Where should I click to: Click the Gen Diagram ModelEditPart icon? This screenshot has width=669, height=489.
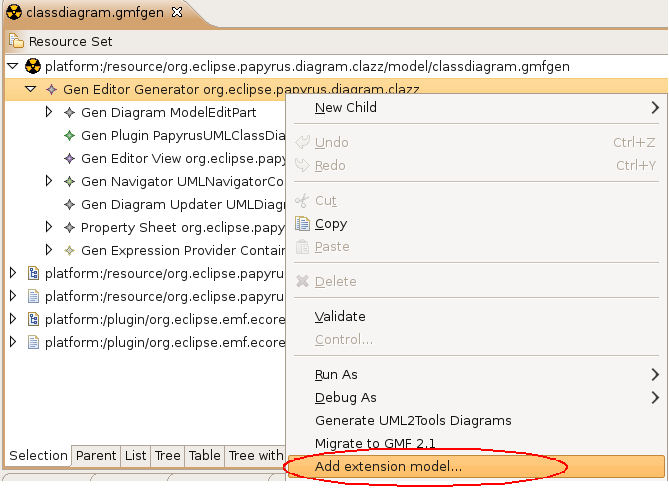[69, 113]
